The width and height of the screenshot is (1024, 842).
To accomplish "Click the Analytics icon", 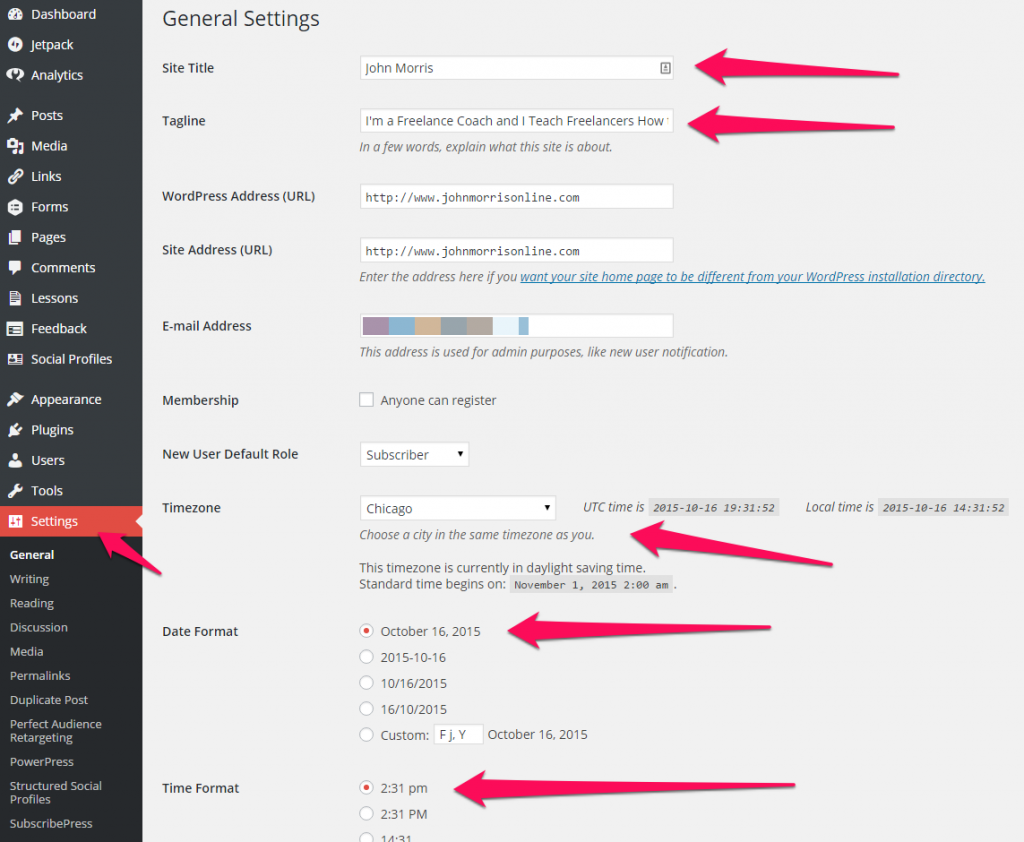I will [15, 74].
